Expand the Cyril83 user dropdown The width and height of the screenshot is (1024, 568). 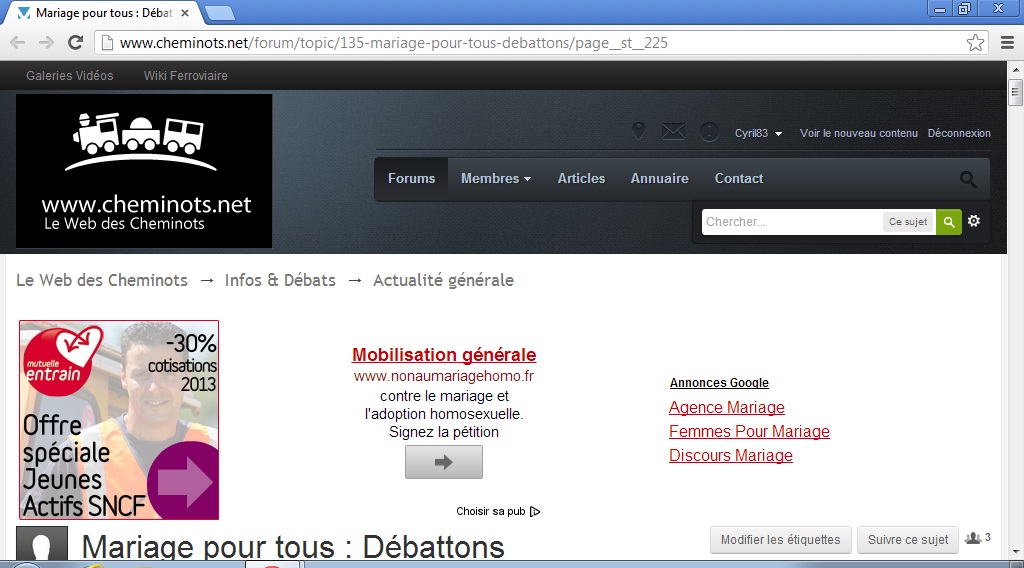[758, 133]
